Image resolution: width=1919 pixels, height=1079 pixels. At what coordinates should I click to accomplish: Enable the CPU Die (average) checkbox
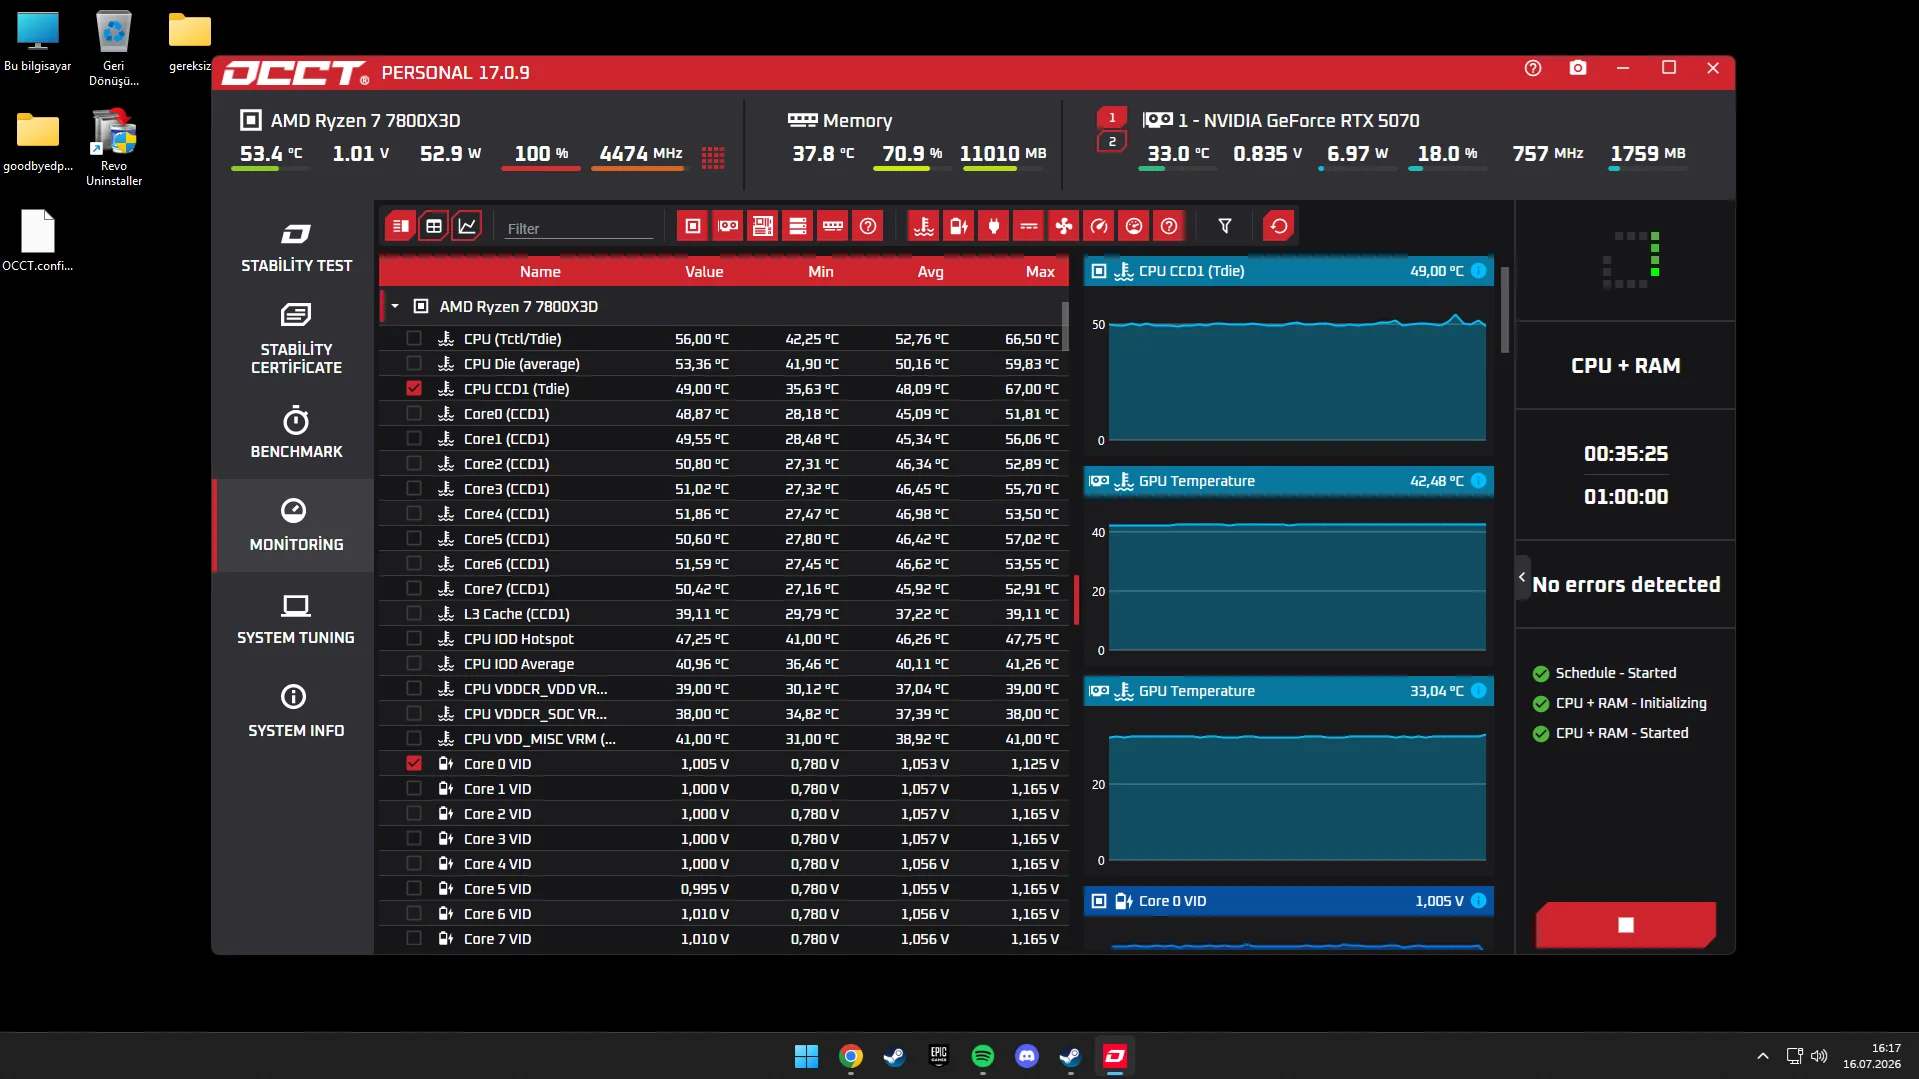pyautogui.click(x=414, y=364)
